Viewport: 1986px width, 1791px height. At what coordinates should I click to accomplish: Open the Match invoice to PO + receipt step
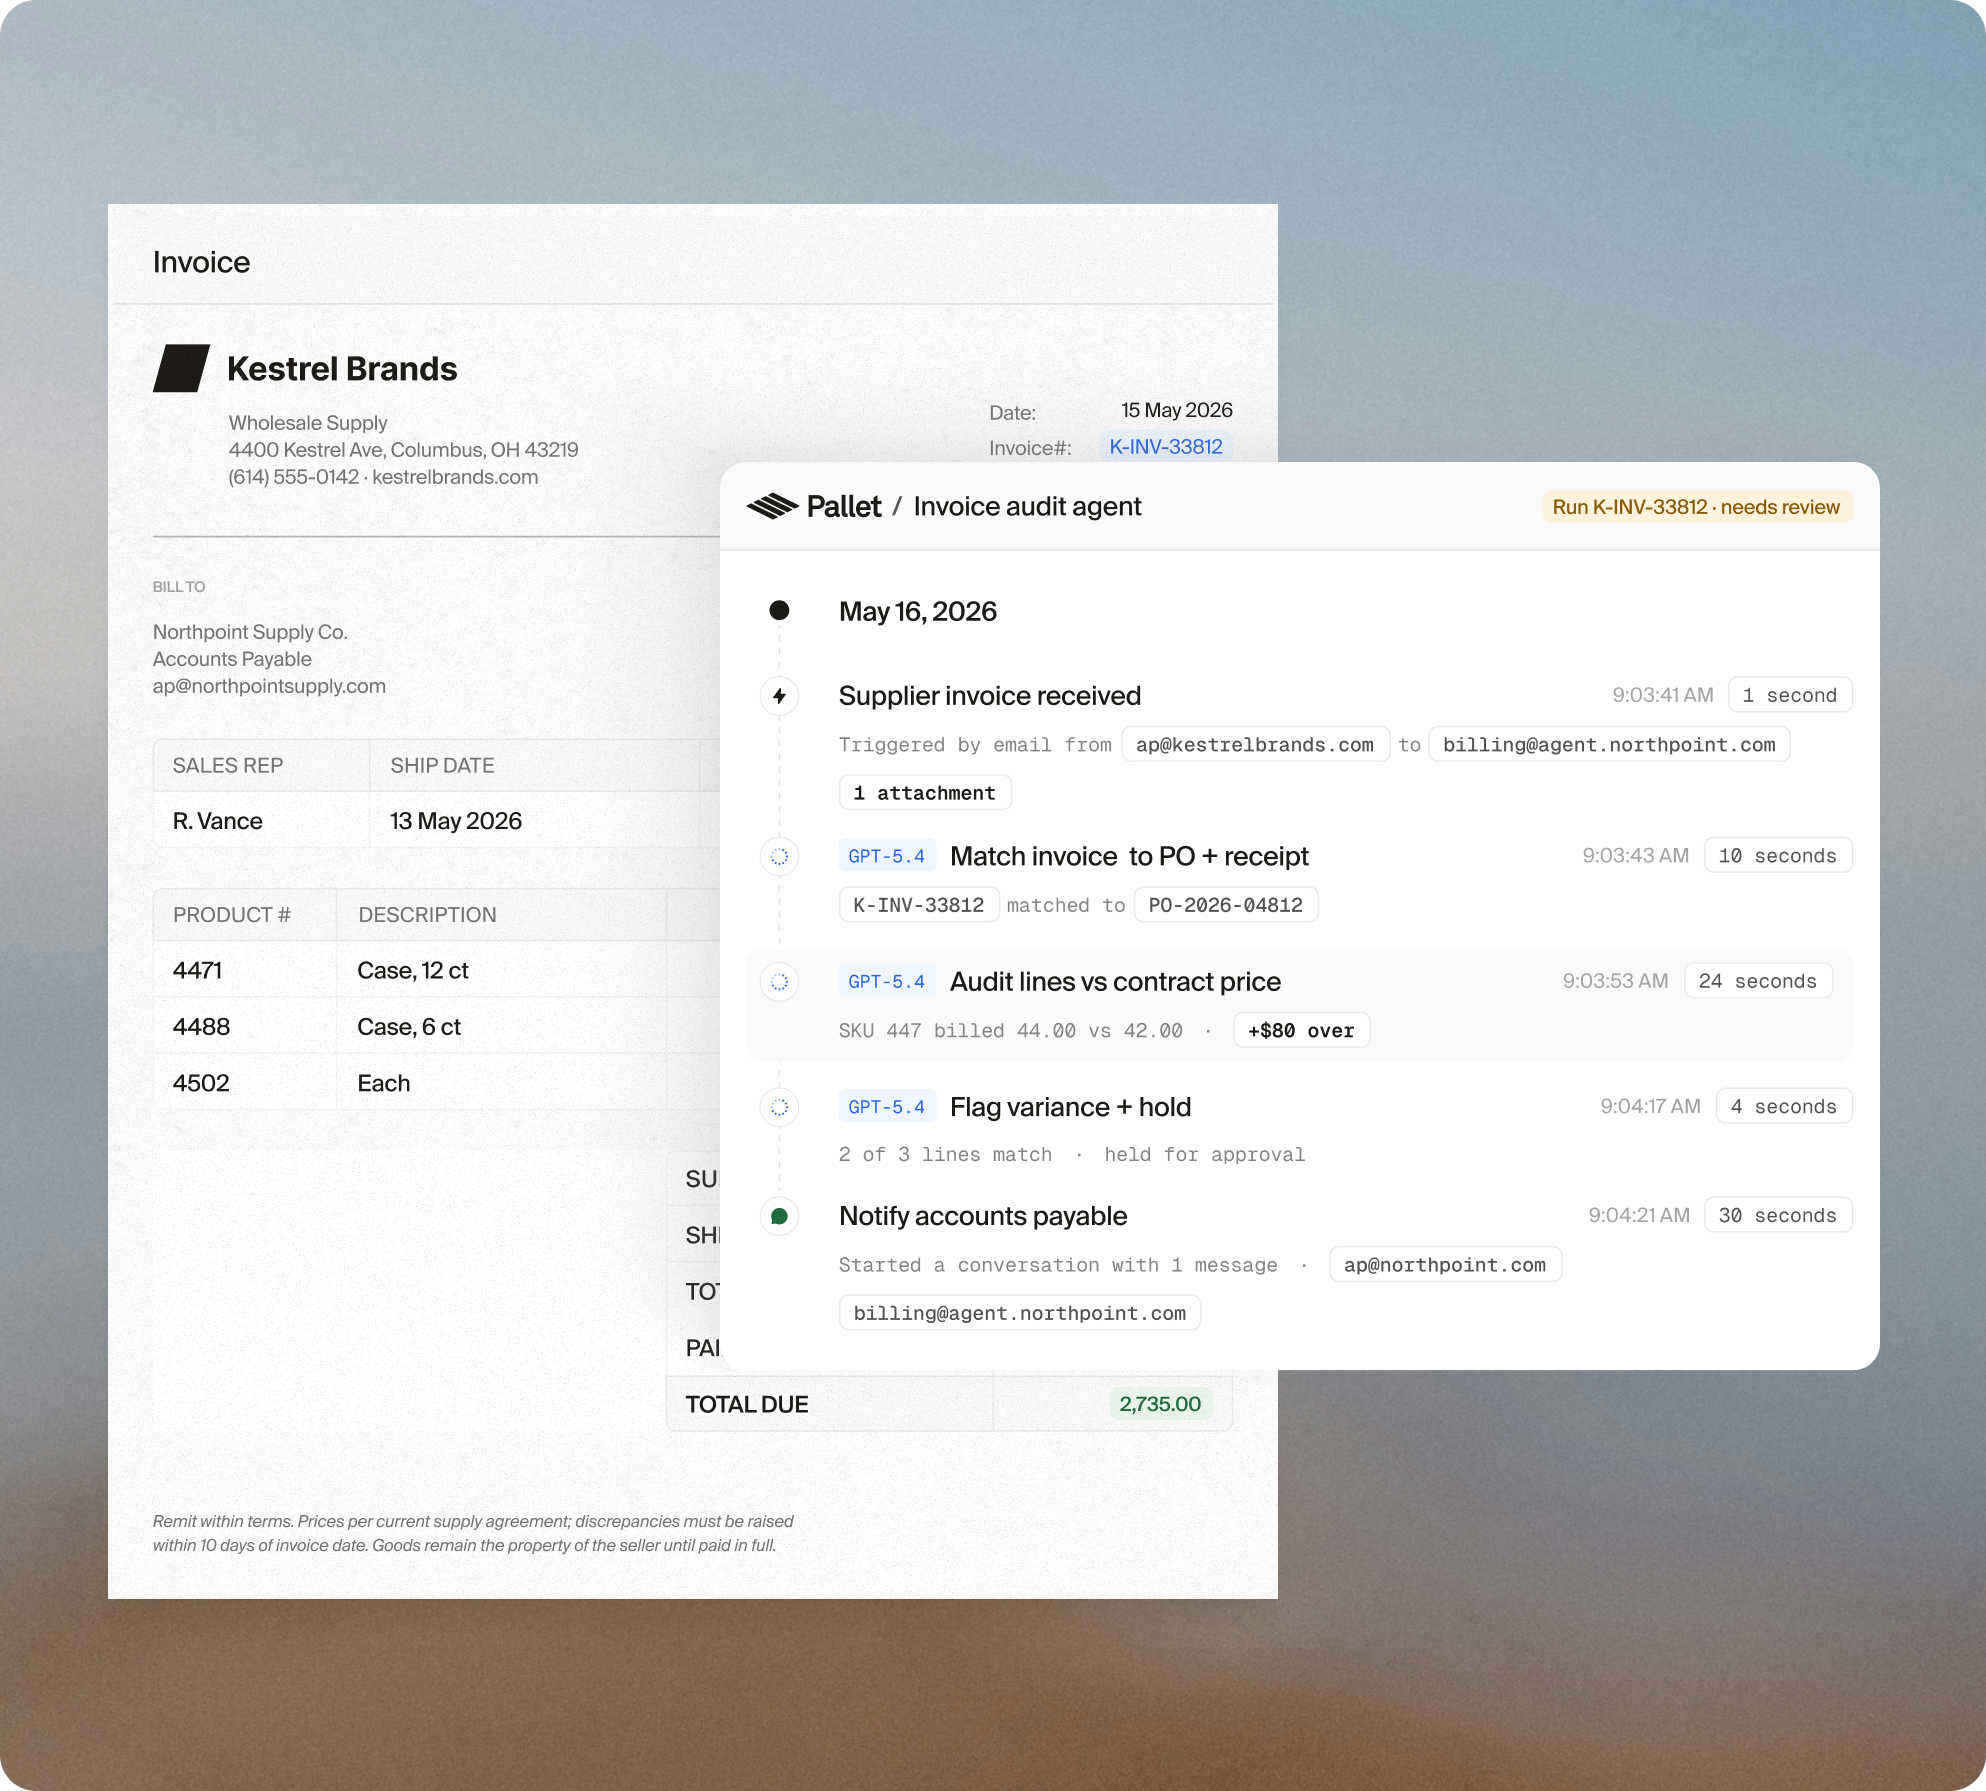[x=1129, y=857]
